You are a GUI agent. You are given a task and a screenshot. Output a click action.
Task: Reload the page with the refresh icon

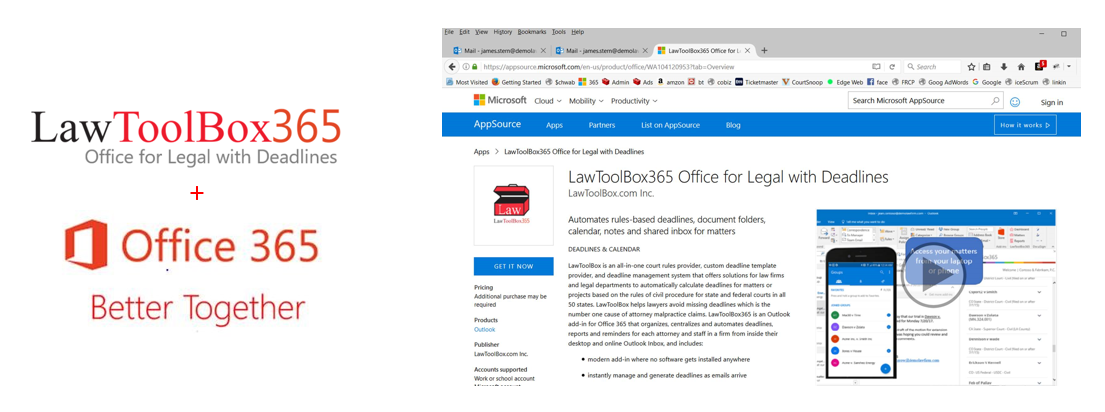(x=891, y=67)
